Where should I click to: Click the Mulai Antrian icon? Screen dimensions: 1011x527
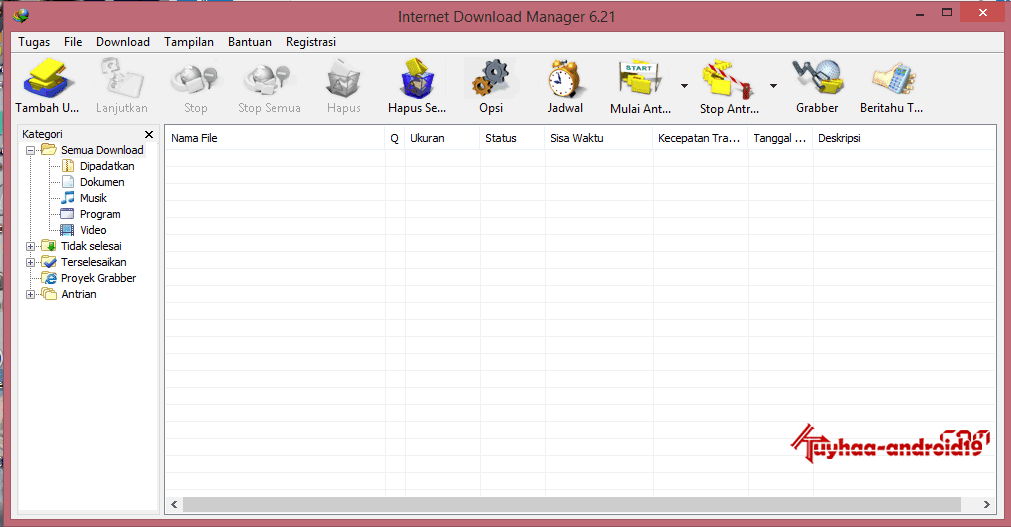click(640, 78)
